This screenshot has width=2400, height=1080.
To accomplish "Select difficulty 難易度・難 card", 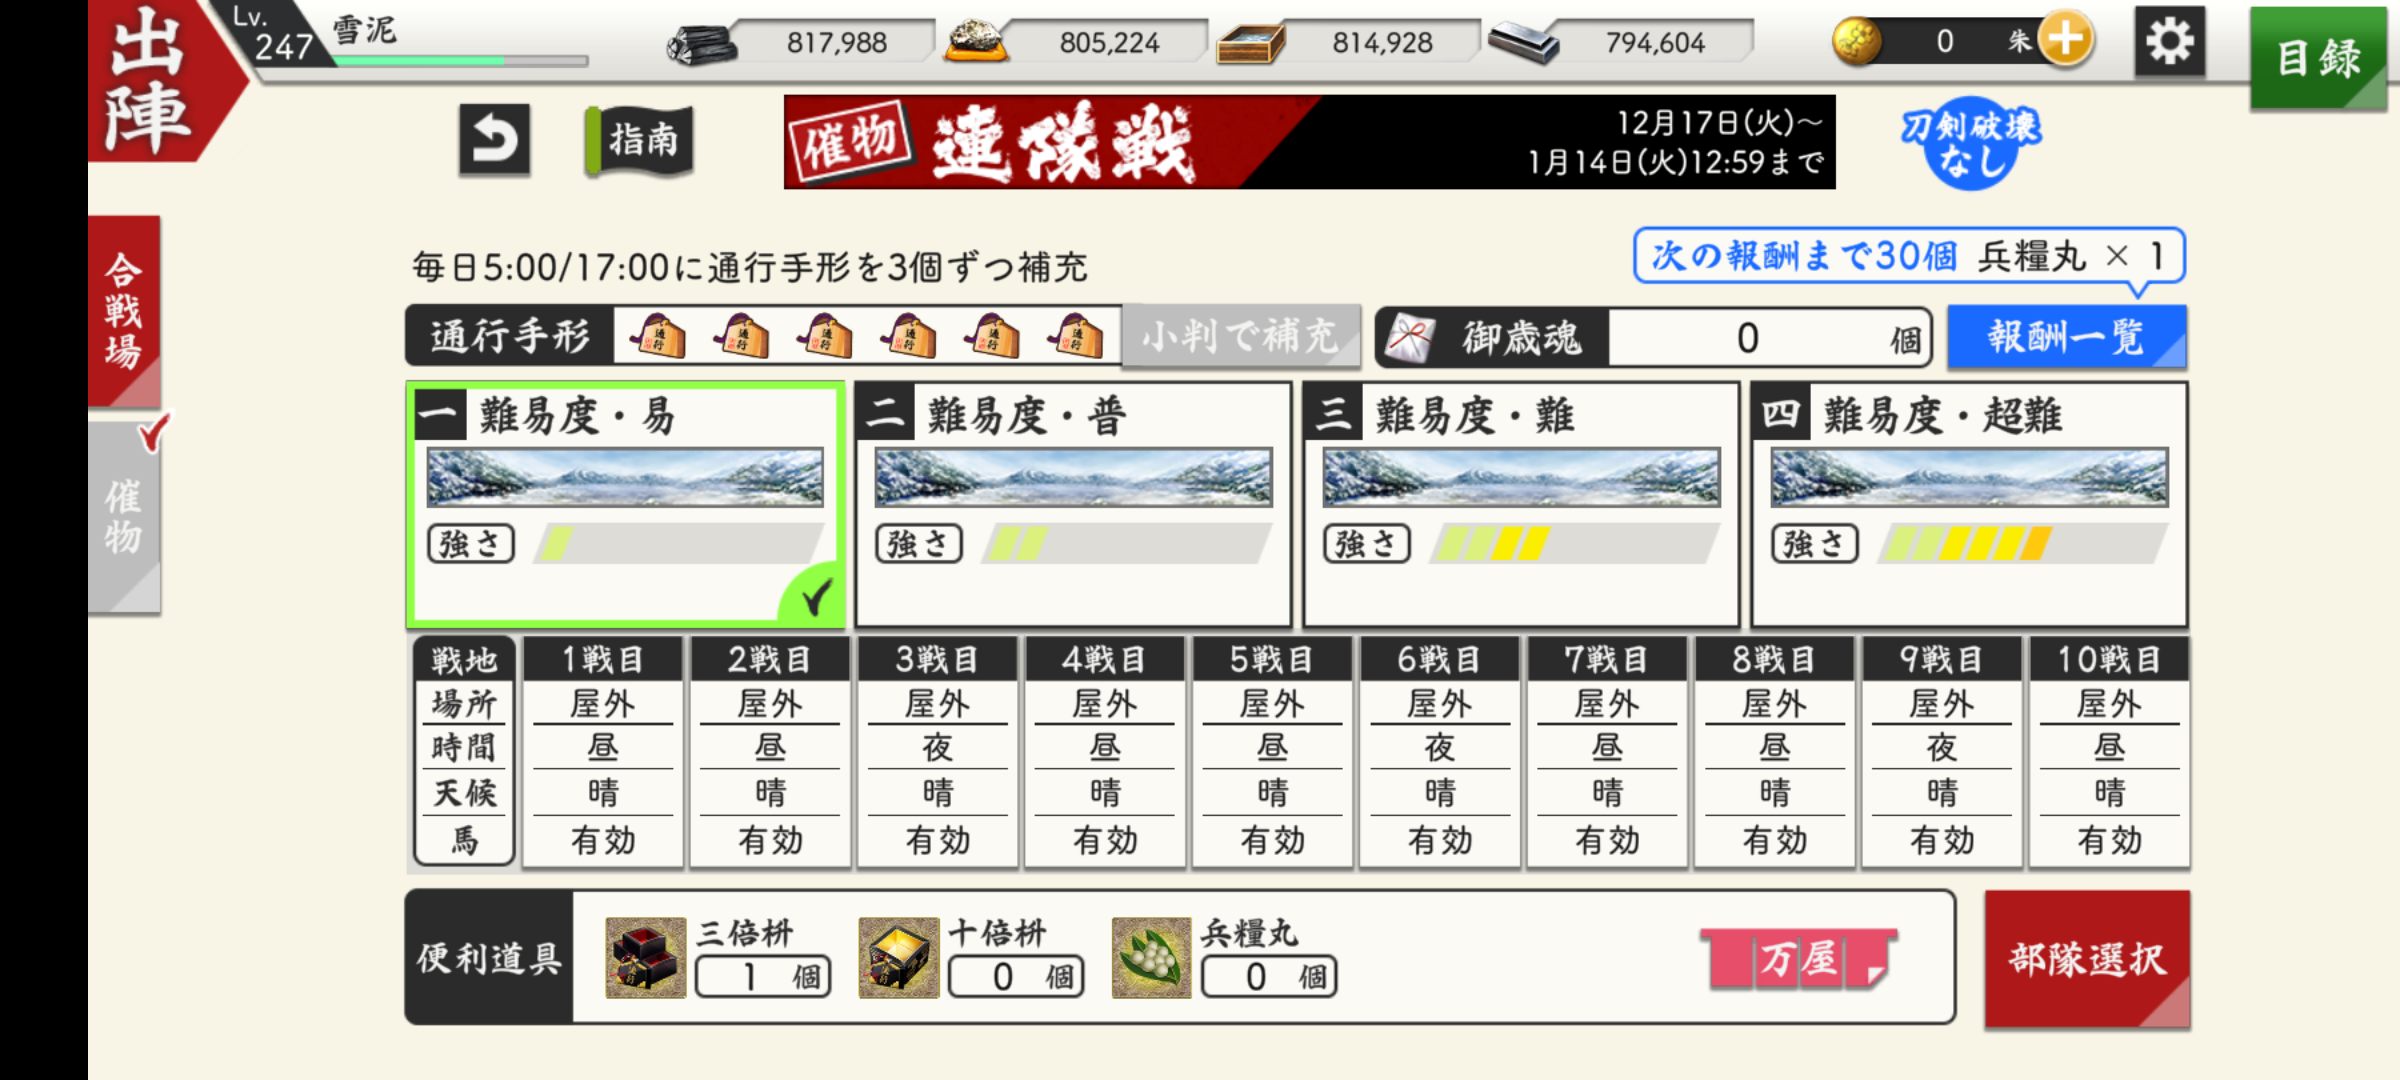I will tap(1521, 505).
